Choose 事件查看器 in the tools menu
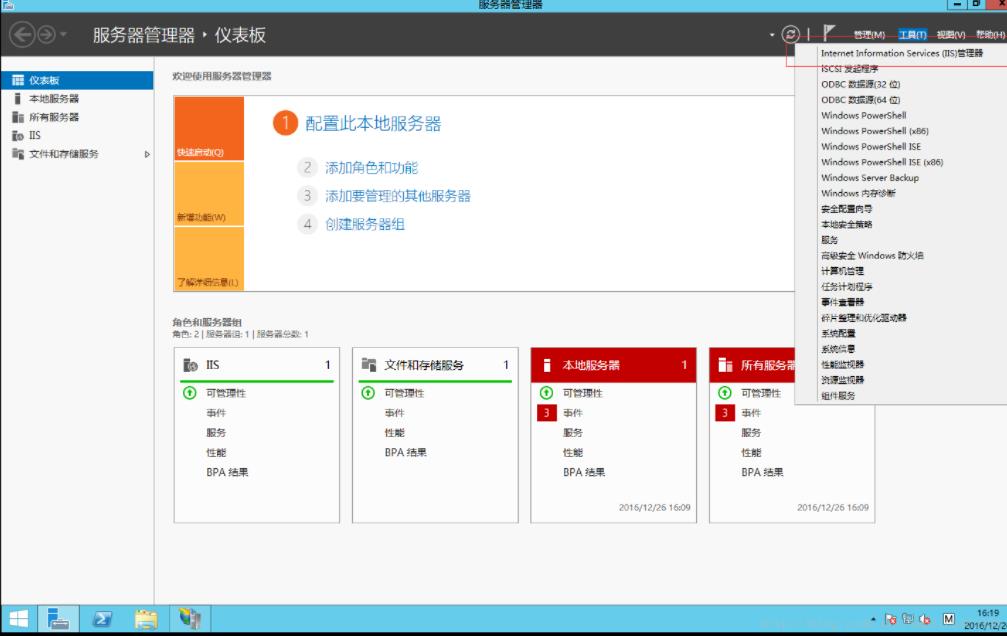Screen dimensions: 1007x636 [842, 302]
